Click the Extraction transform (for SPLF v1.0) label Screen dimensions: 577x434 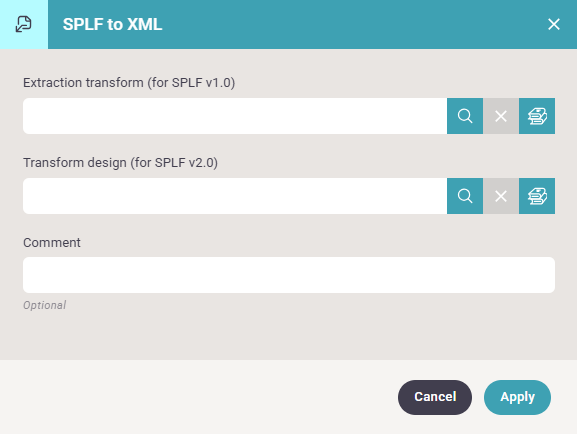[129, 82]
